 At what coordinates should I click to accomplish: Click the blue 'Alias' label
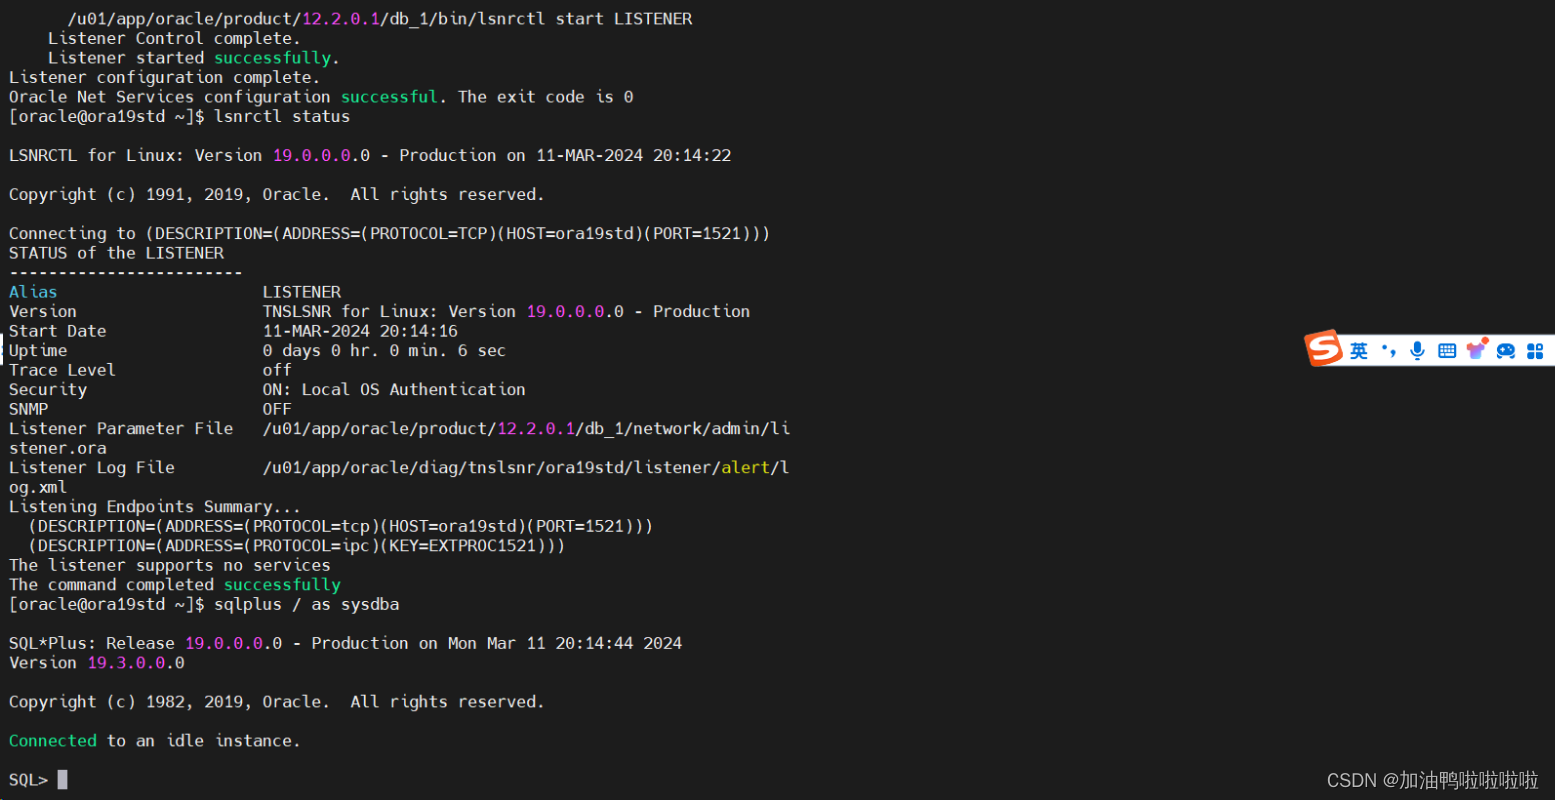click(x=33, y=292)
